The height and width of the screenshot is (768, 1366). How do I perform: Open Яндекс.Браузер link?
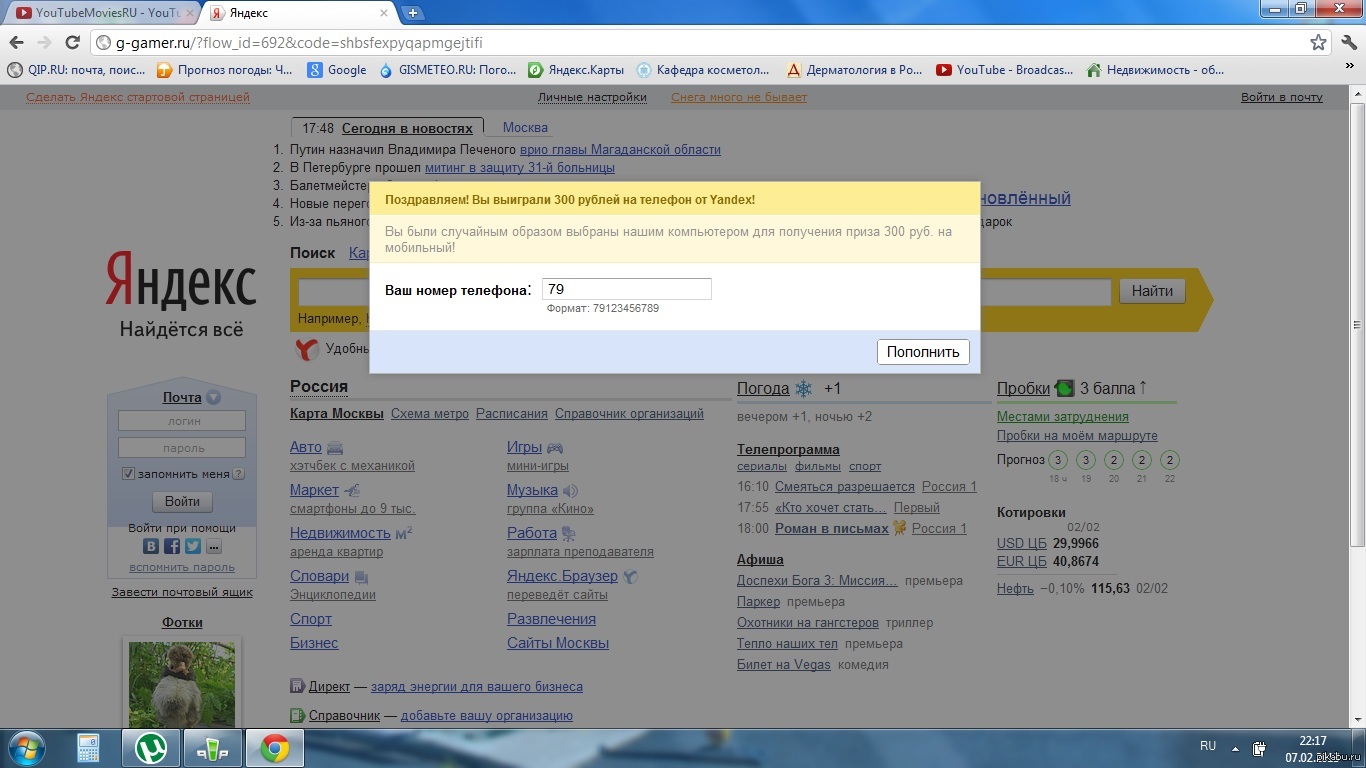point(562,576)
